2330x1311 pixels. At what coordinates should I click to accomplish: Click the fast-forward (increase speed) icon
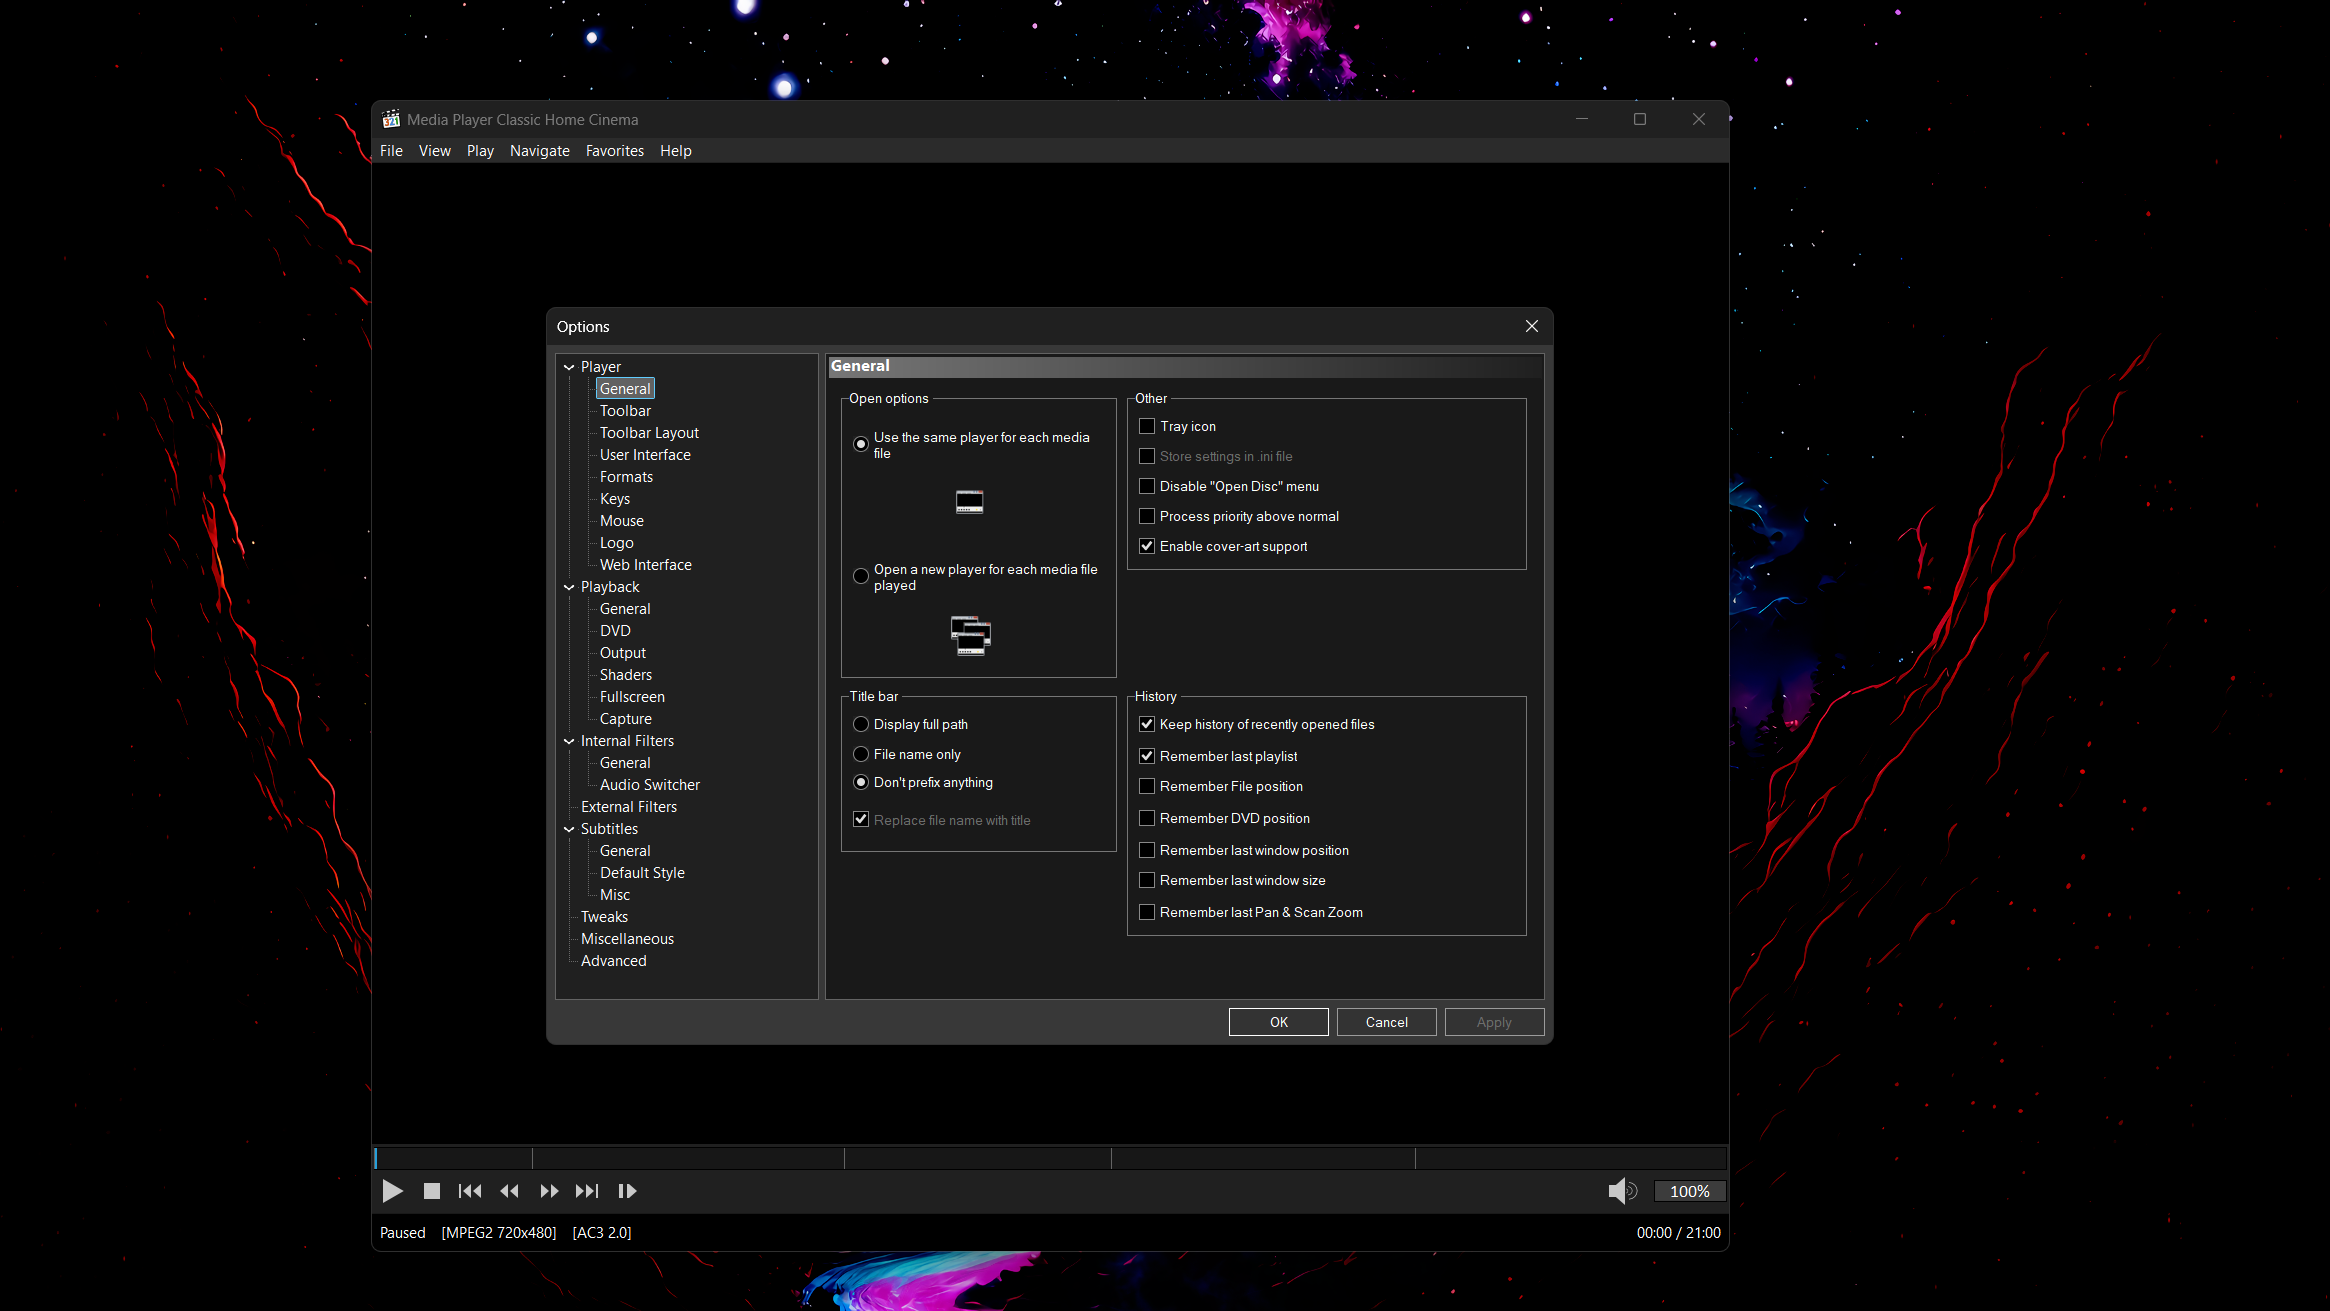(549, 1191)
